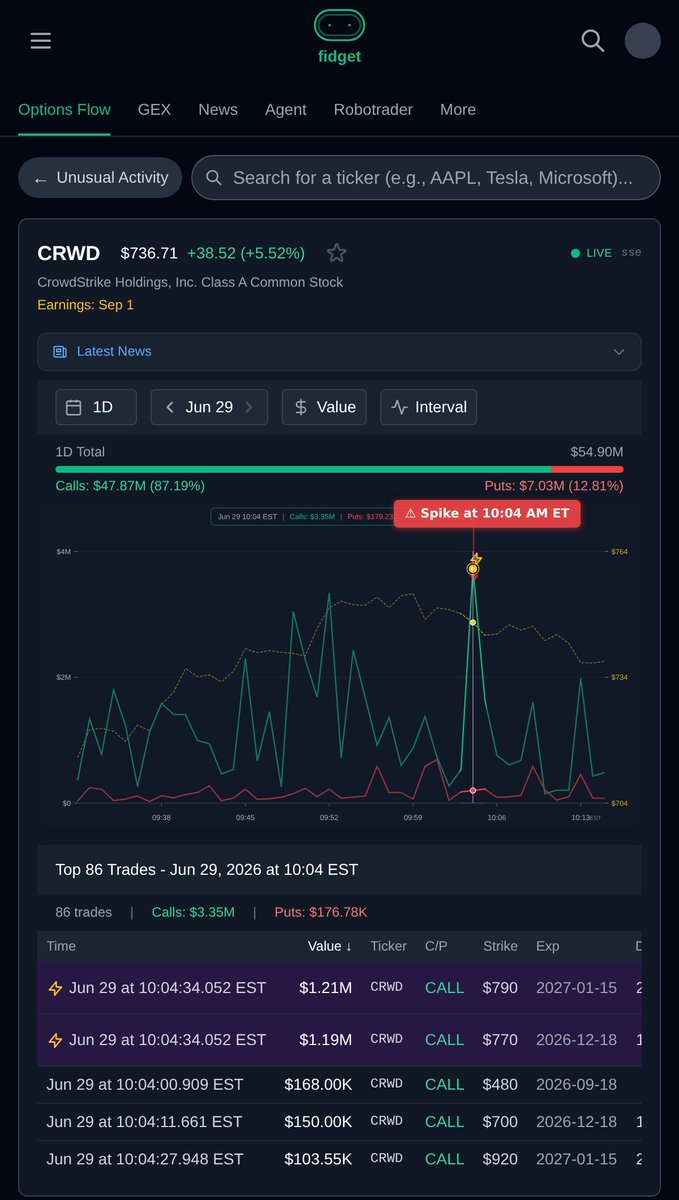Switch to the Options Flow tab

(64, 110)
